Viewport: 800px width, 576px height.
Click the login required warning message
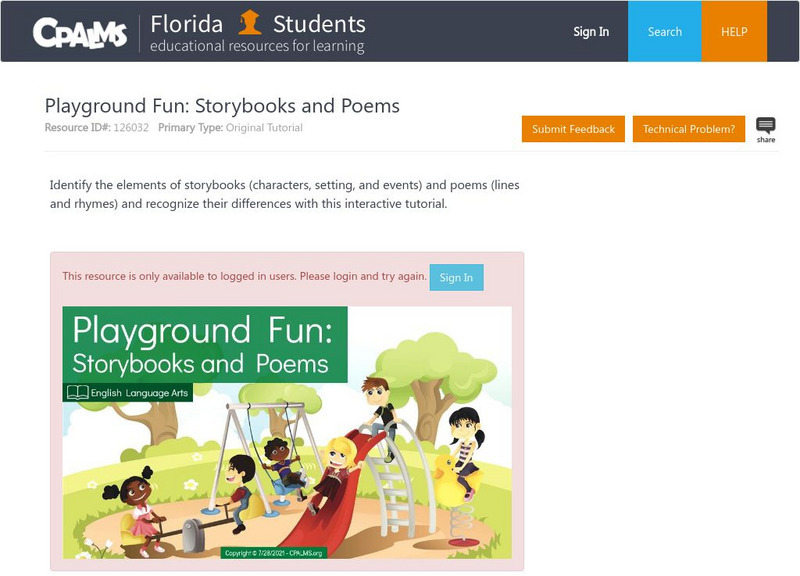[x=244, y=276]
